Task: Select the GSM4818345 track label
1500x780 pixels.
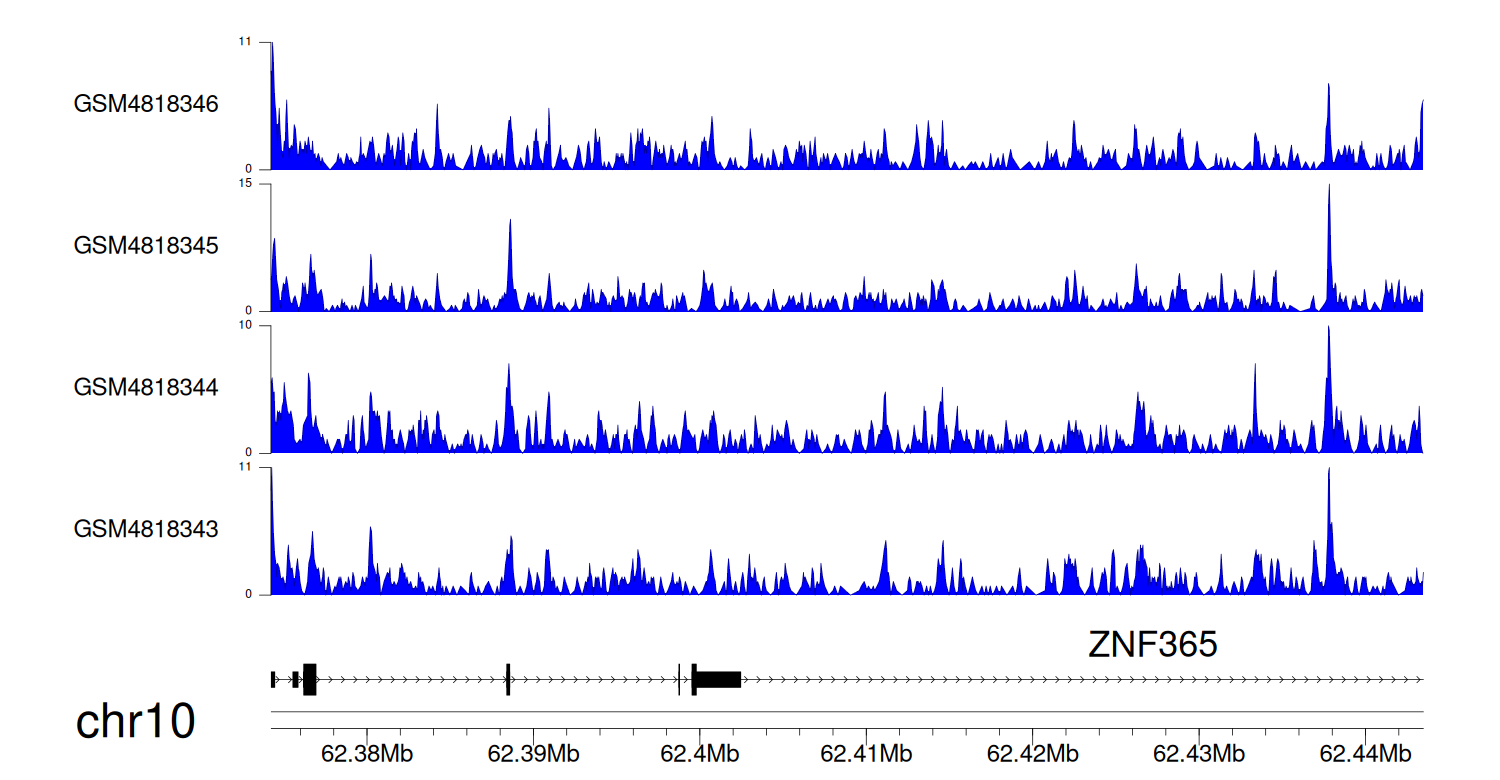Action: (146, 245)
